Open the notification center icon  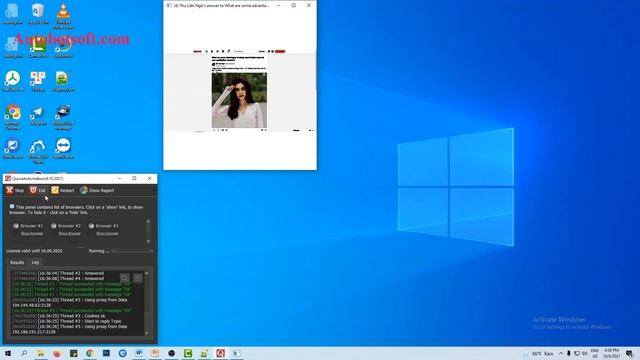tap(629, 353)
